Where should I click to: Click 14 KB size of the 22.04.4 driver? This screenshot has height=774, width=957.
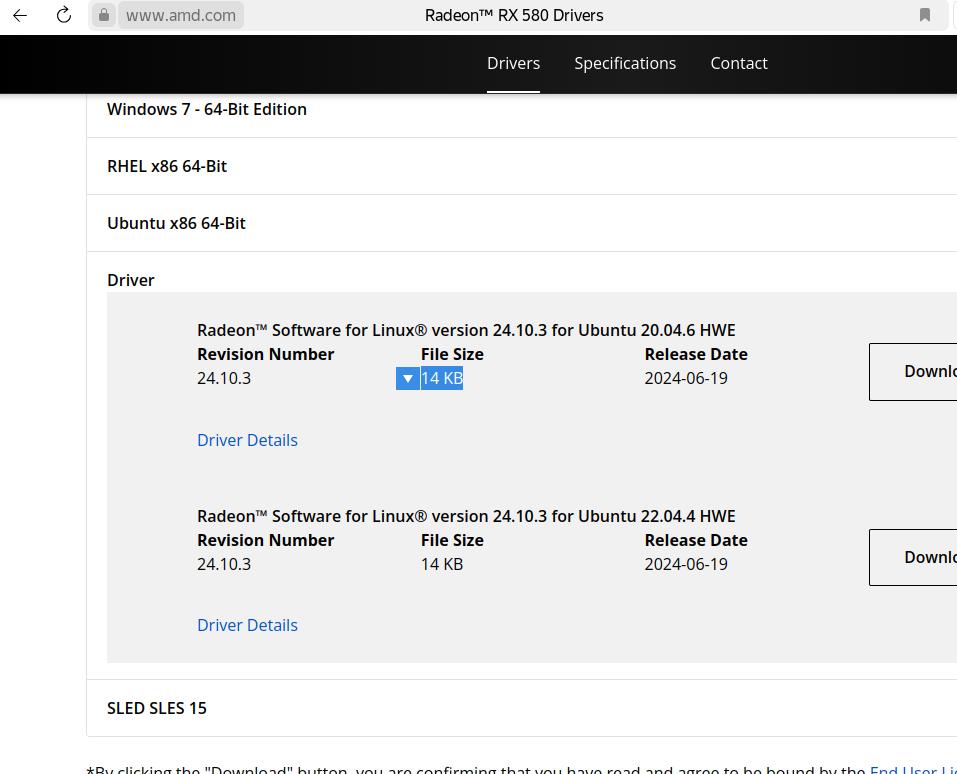click(x=442, y=564)
